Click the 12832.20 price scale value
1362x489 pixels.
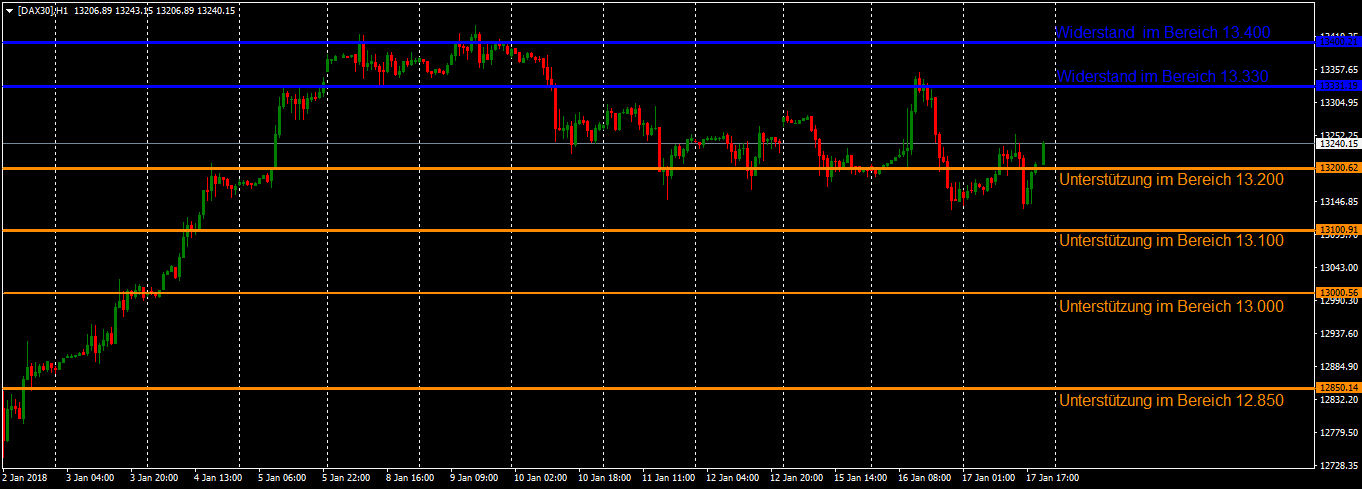(x=1340, y=400)
